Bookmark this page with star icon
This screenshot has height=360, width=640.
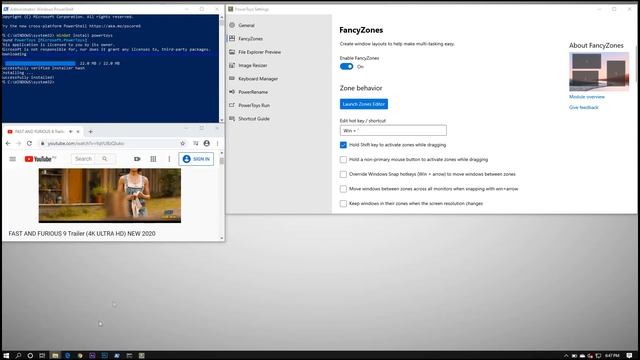(182, 143)
